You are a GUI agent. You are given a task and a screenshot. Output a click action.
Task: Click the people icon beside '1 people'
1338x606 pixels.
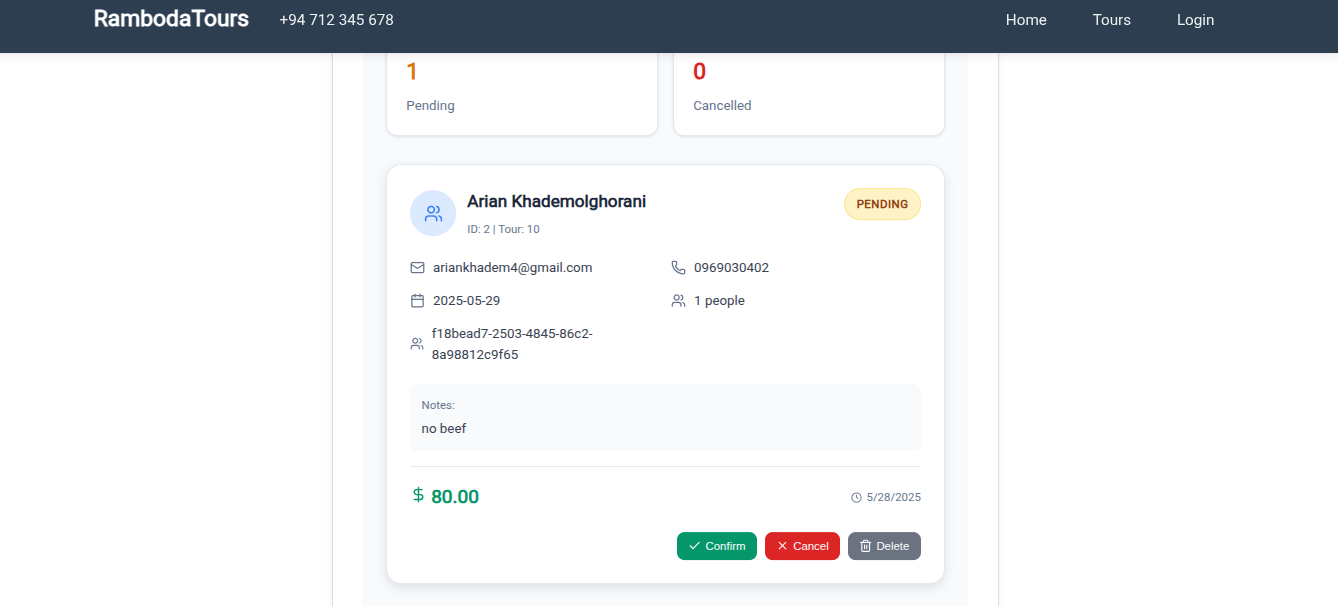[679, 300]
